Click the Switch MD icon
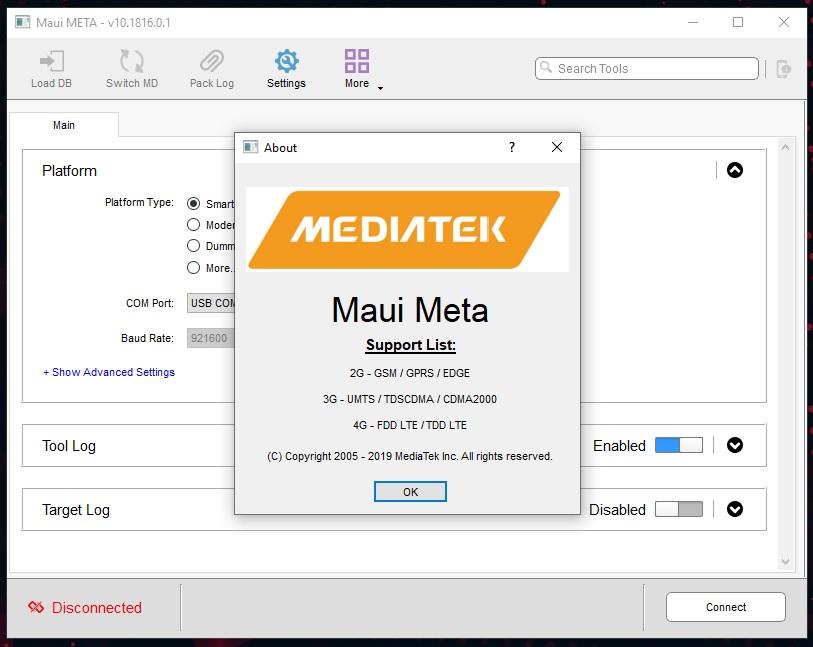The height and width of the screenshot is (647, 813). (132, 62)
